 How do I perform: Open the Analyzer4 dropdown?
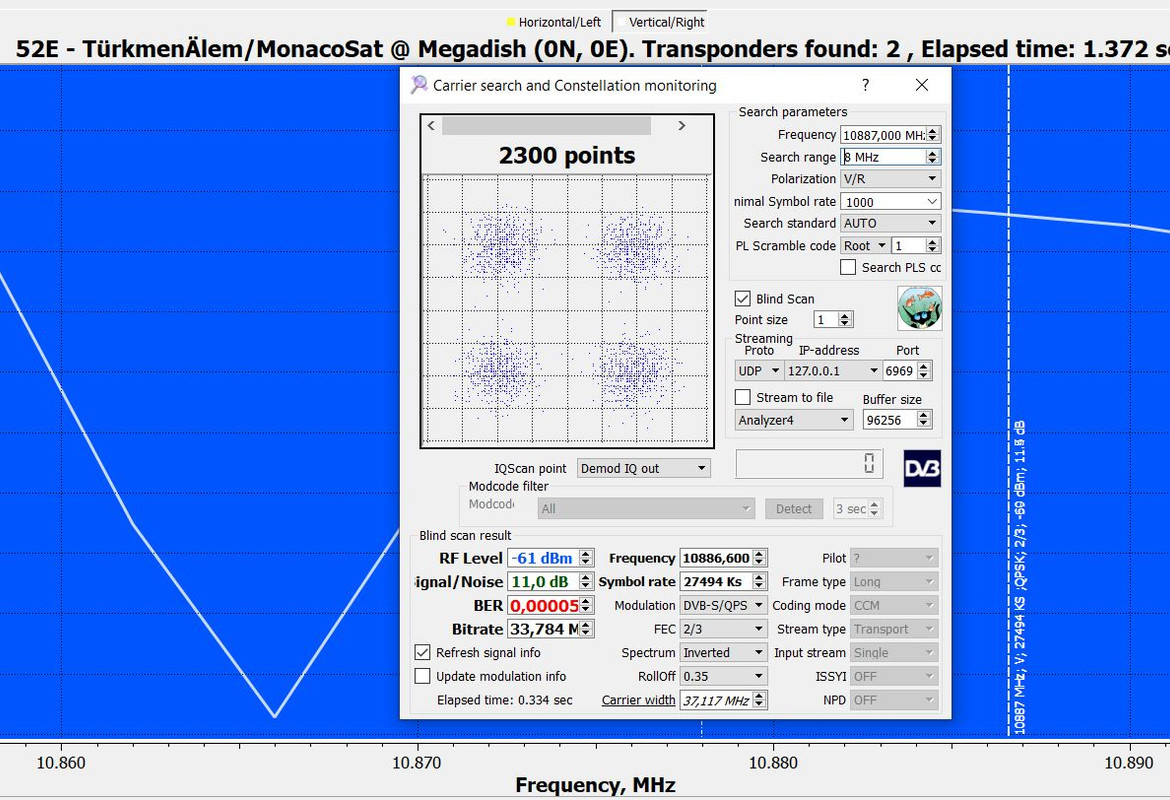[x=794, y=420]
